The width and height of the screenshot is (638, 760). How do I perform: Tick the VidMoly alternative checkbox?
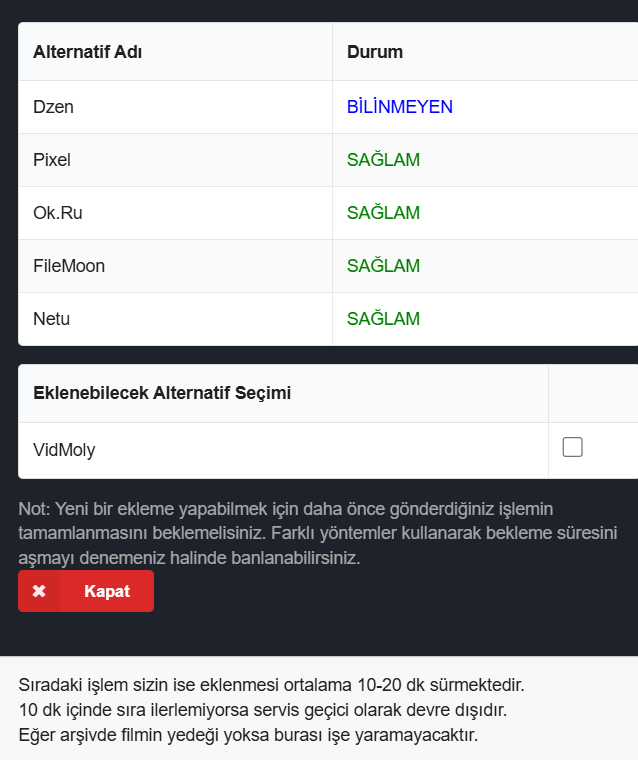click(572, 447)
